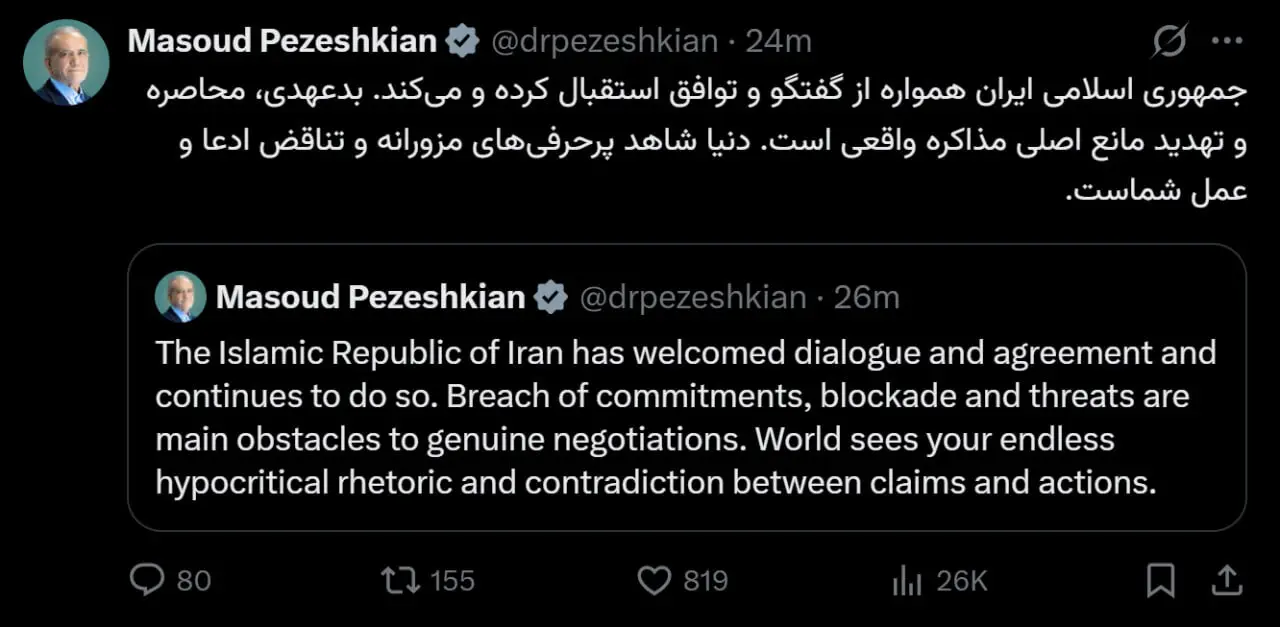Viewport: 1280px width, 627px height.
Task: Open quoted tweet's small profile avatar
Action: coord(180,297)
